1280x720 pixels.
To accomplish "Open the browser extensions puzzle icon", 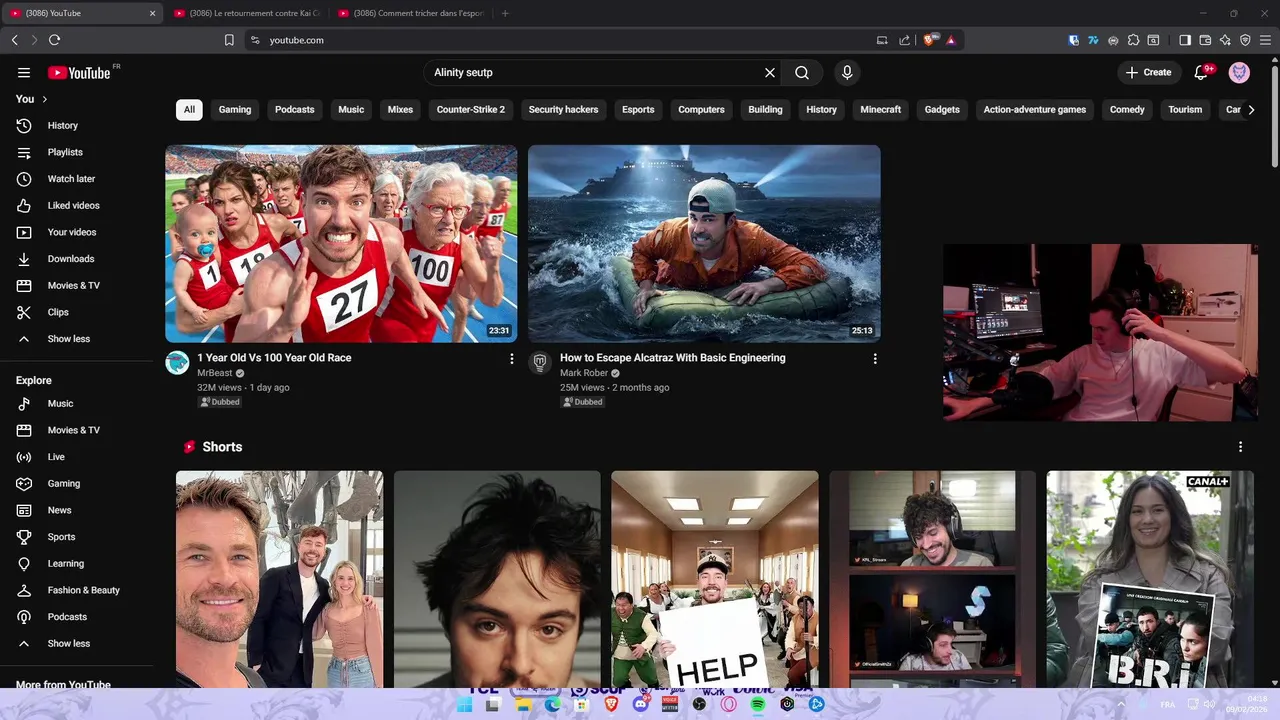I will 1133,40.
